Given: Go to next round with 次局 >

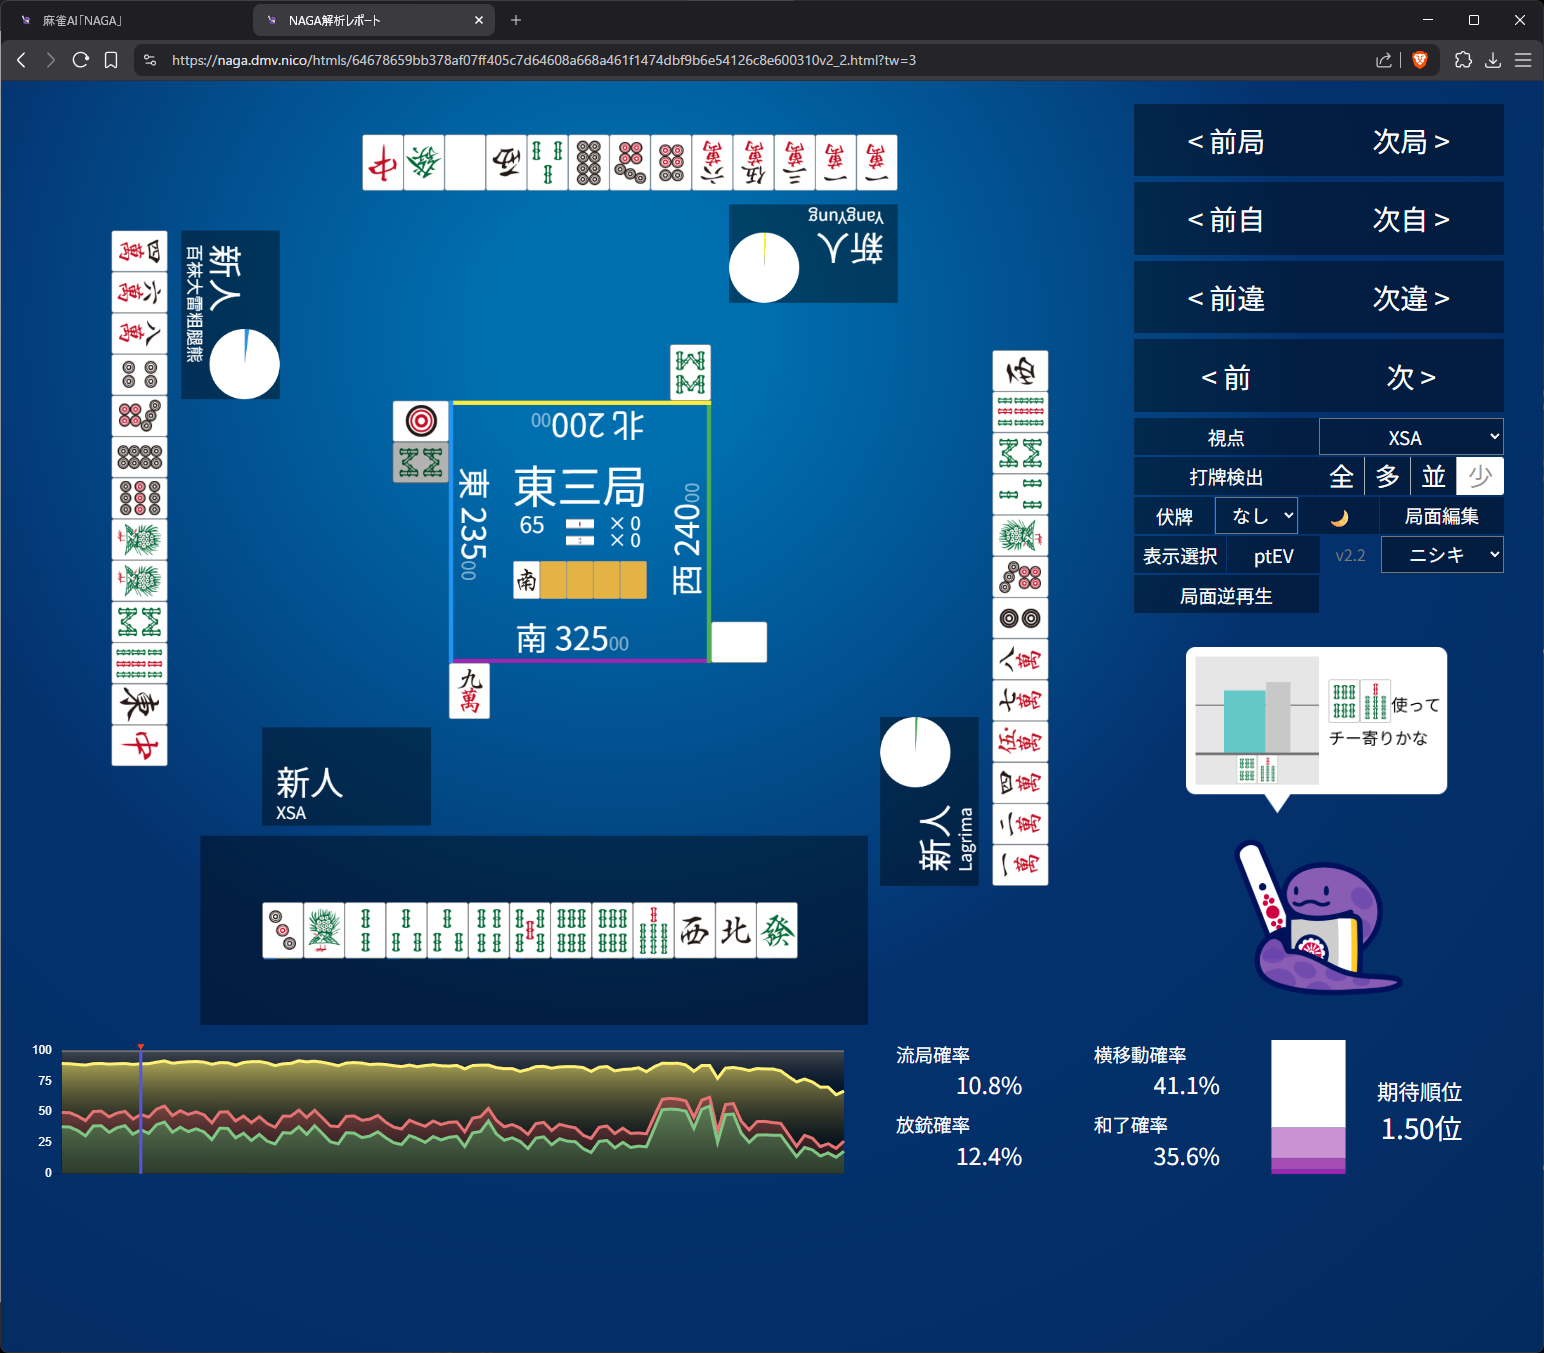Looking at the screenshot, I should (1410, 142).
